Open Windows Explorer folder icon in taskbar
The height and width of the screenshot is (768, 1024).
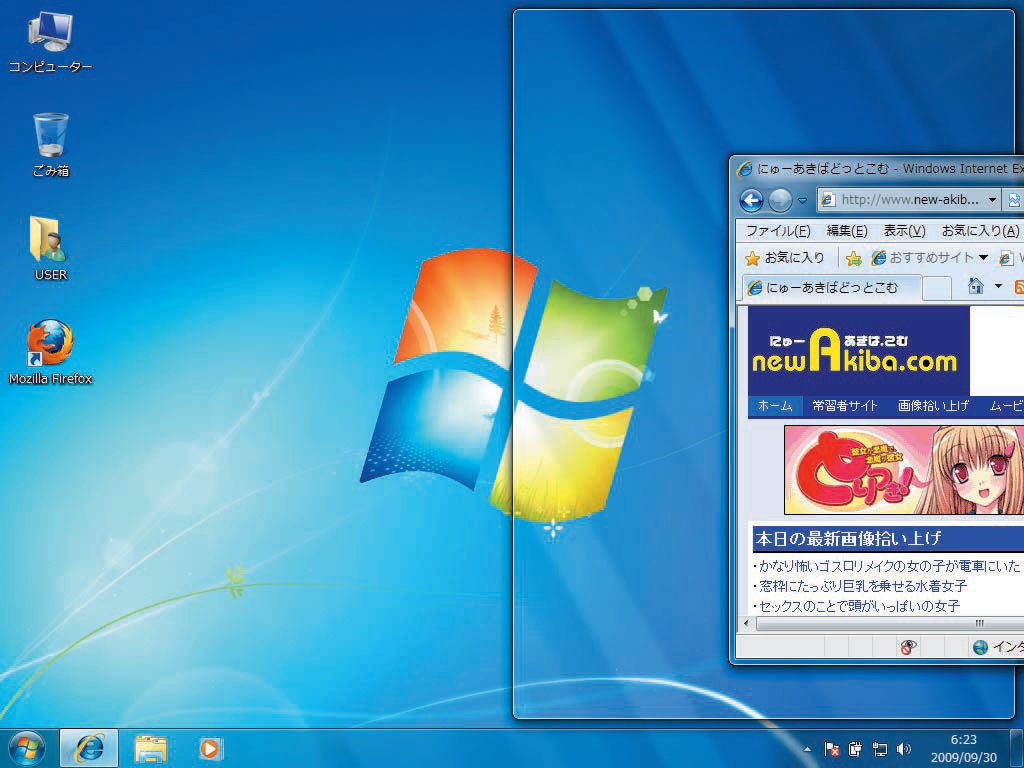click(x=150, y=748)
